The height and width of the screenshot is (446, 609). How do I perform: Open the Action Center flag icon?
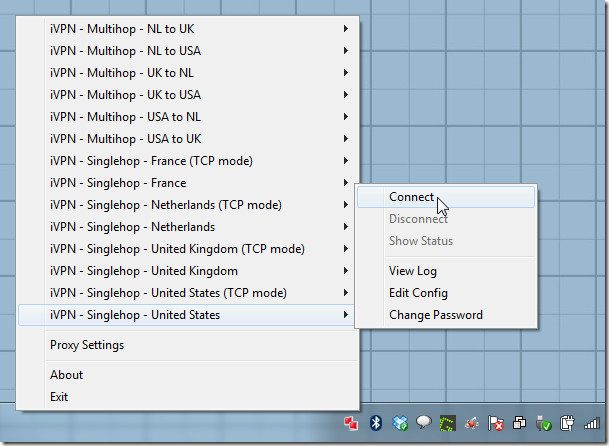coord(496,423)
